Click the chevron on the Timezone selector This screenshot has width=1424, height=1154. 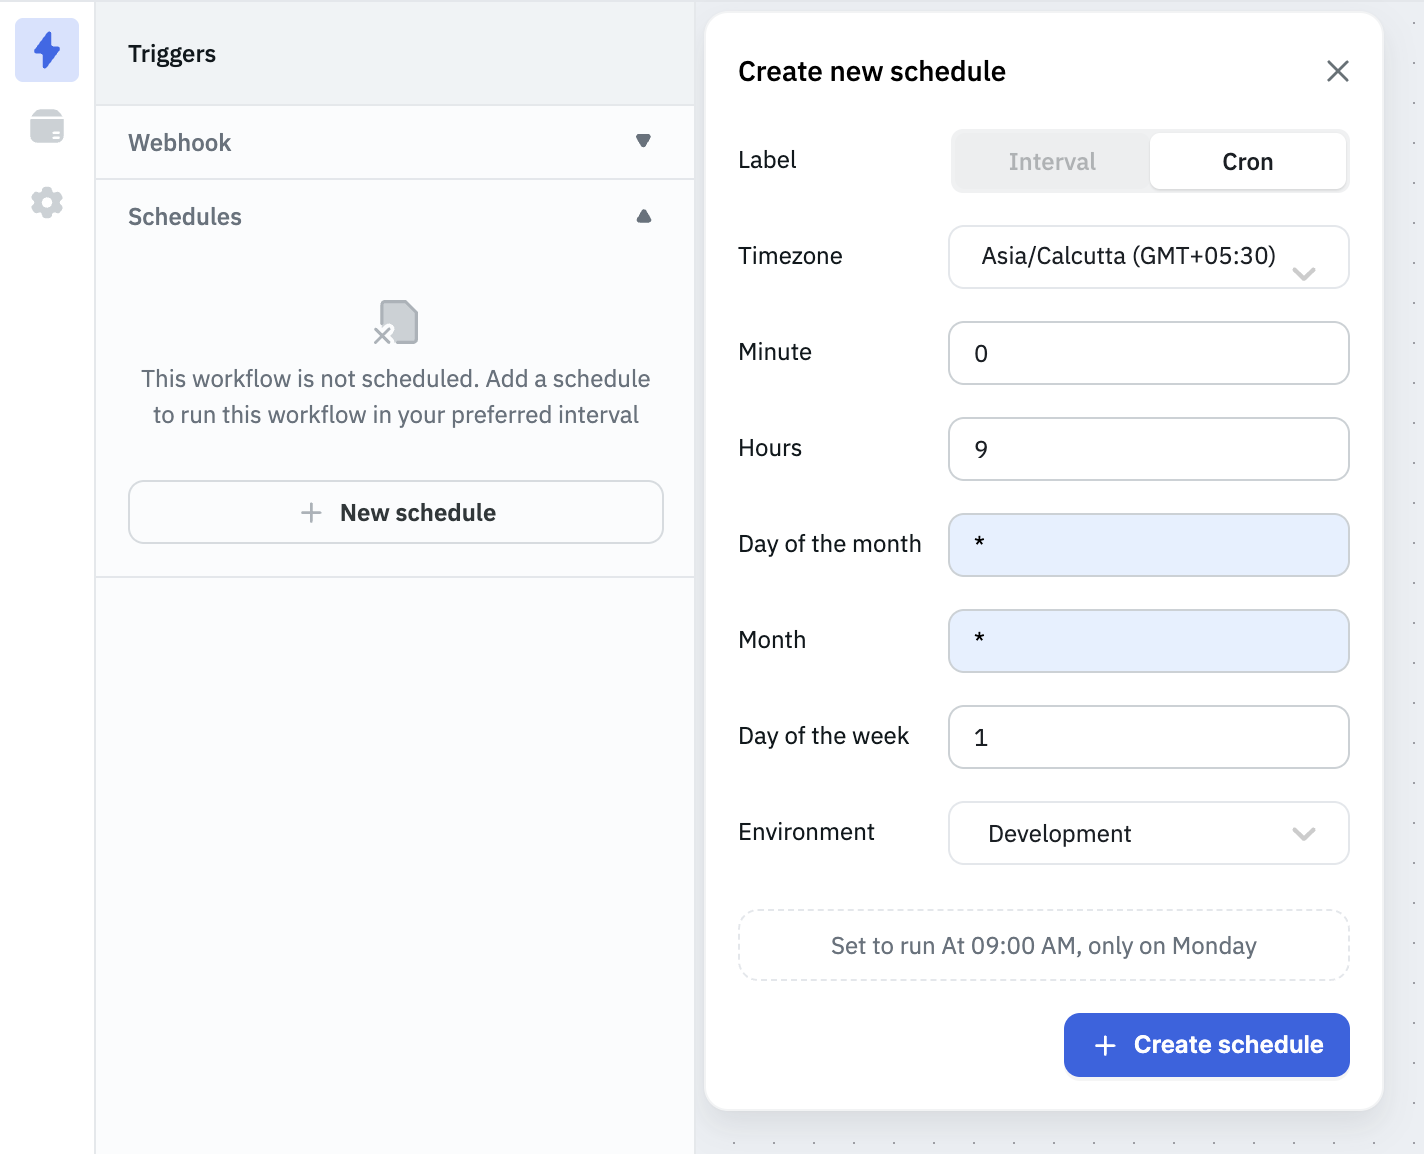pos(1305,271)
